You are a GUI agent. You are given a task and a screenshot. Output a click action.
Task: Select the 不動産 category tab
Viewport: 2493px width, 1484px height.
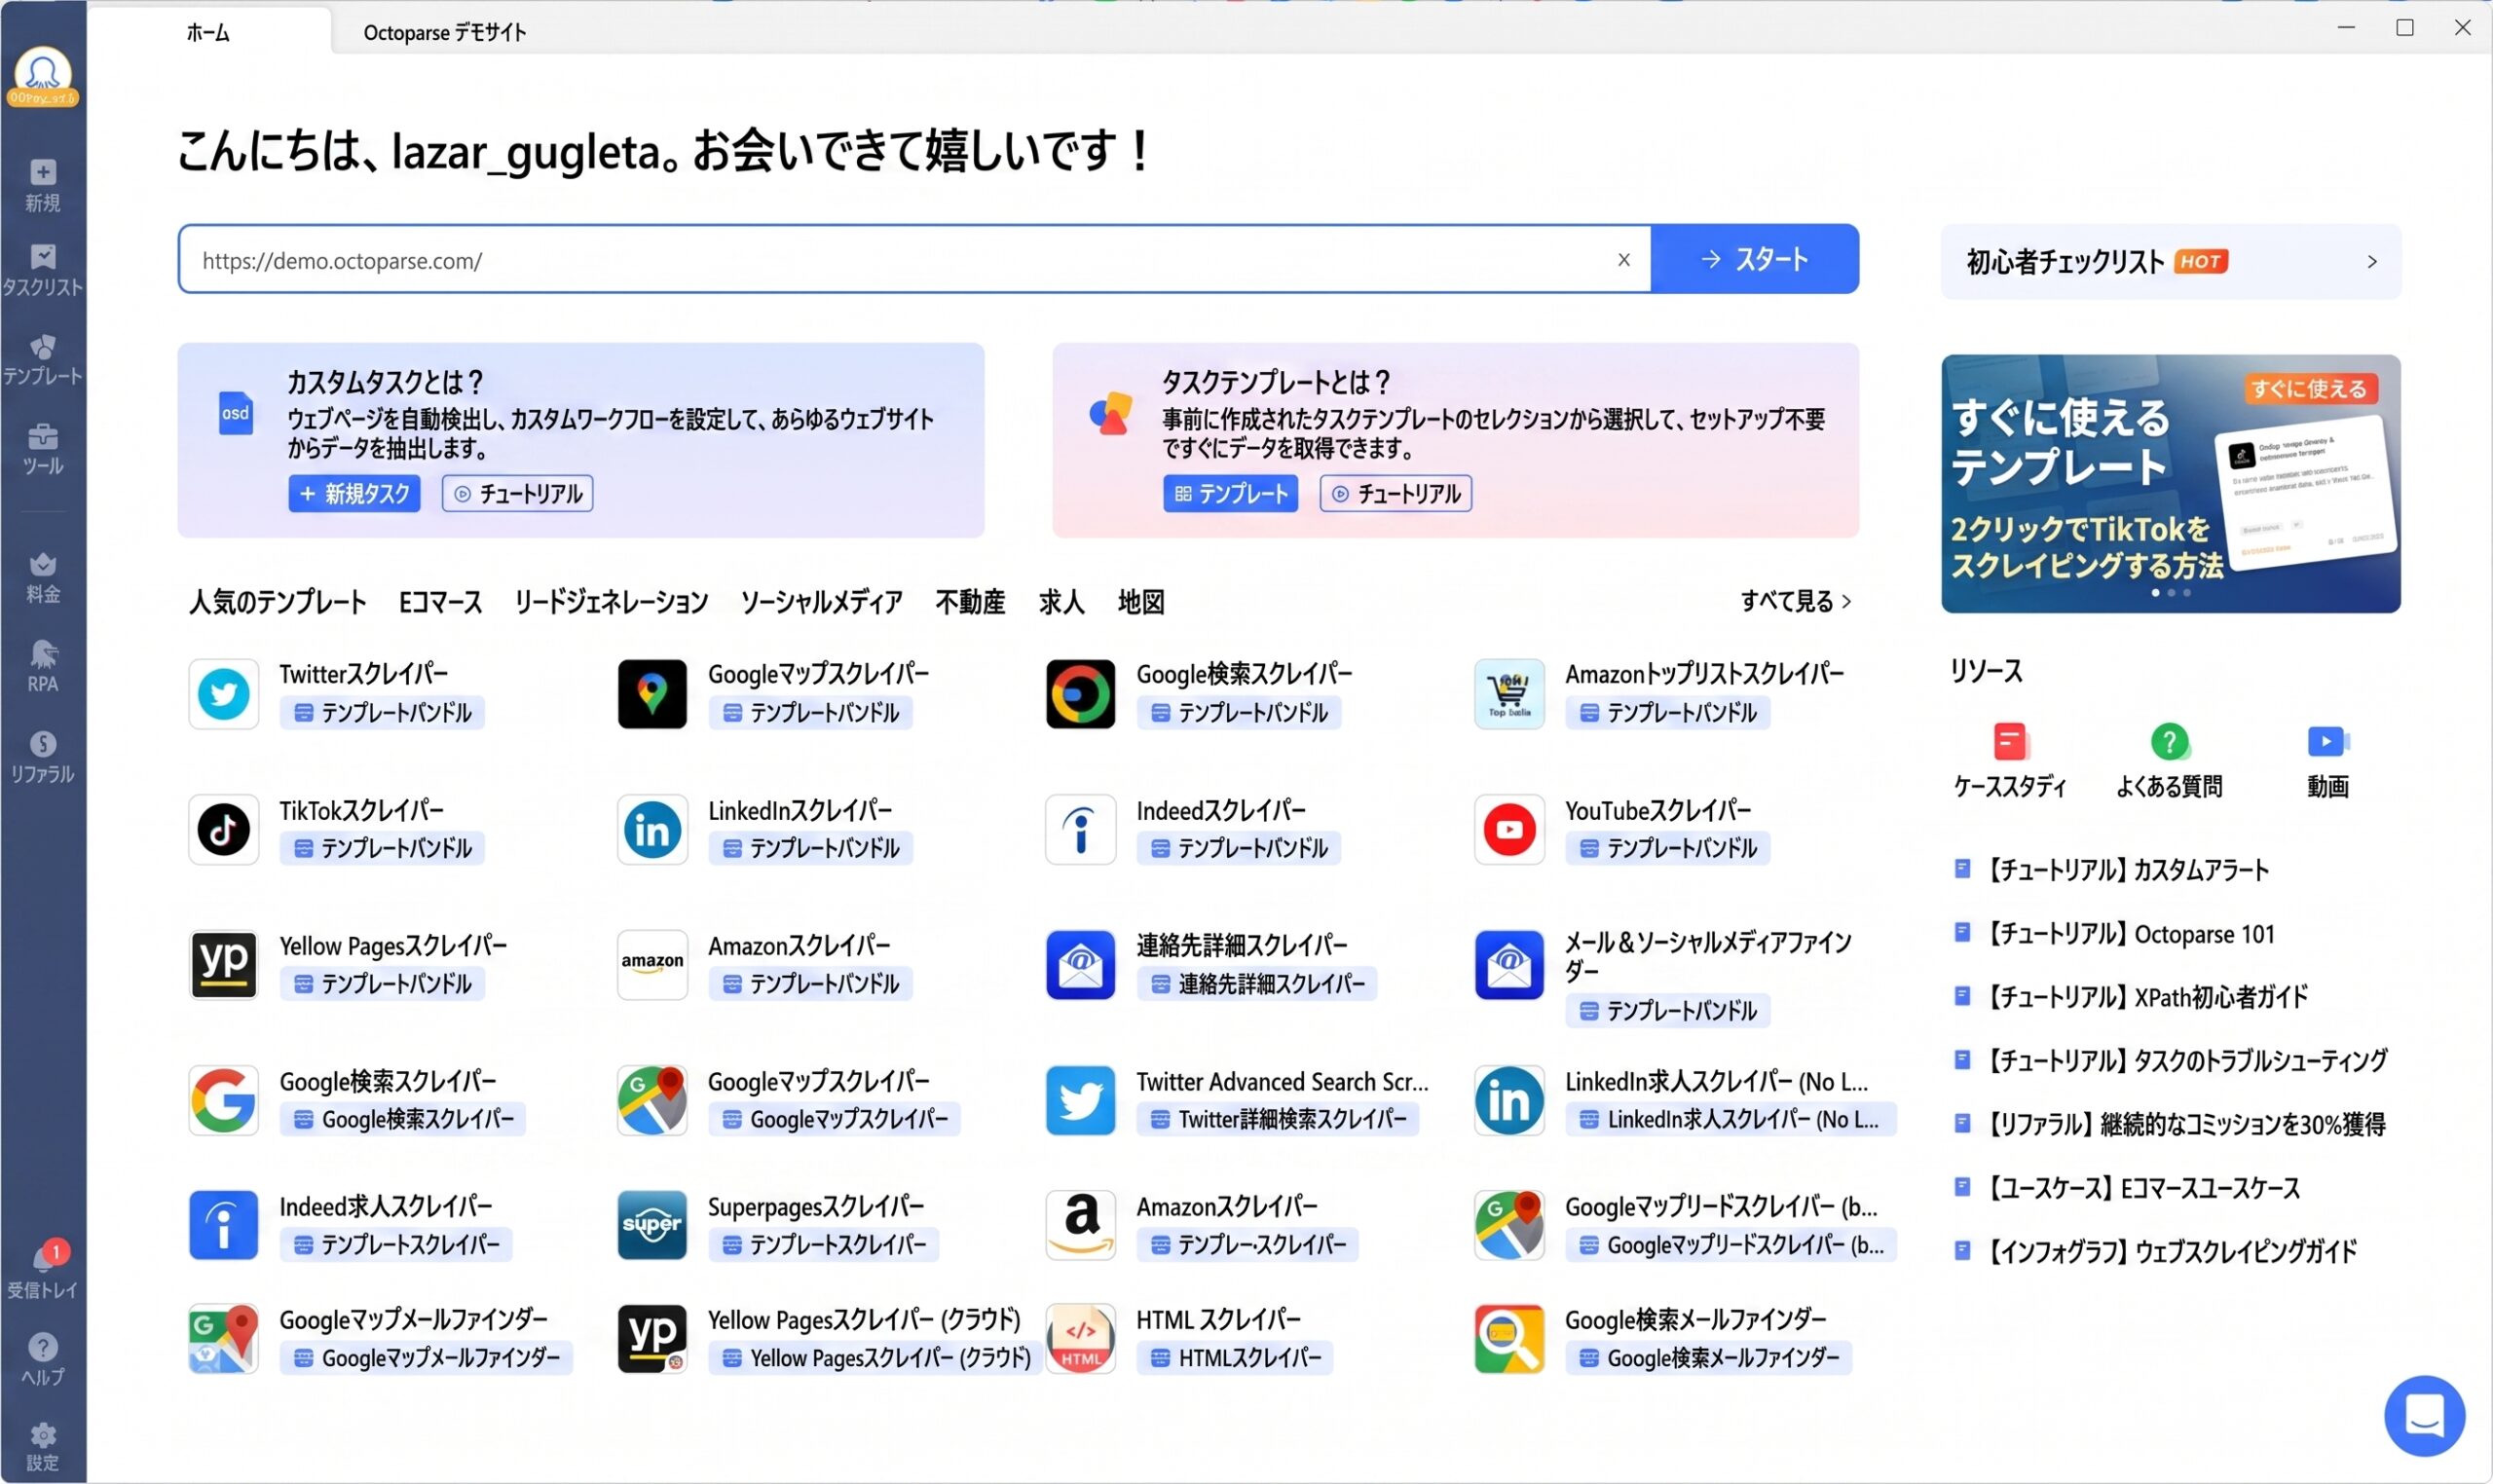(970, 601)
